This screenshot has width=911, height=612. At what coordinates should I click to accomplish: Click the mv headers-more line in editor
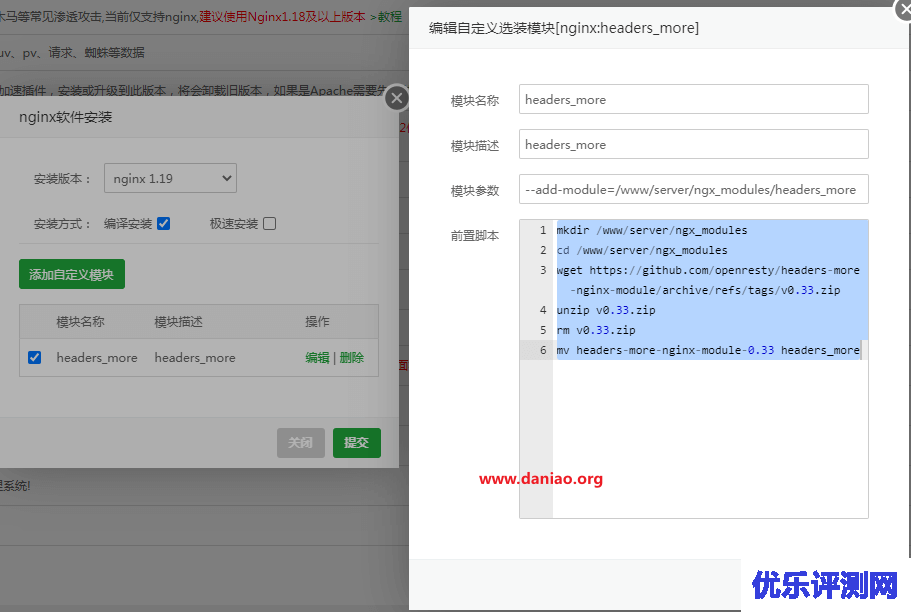[x=708, y=350]
